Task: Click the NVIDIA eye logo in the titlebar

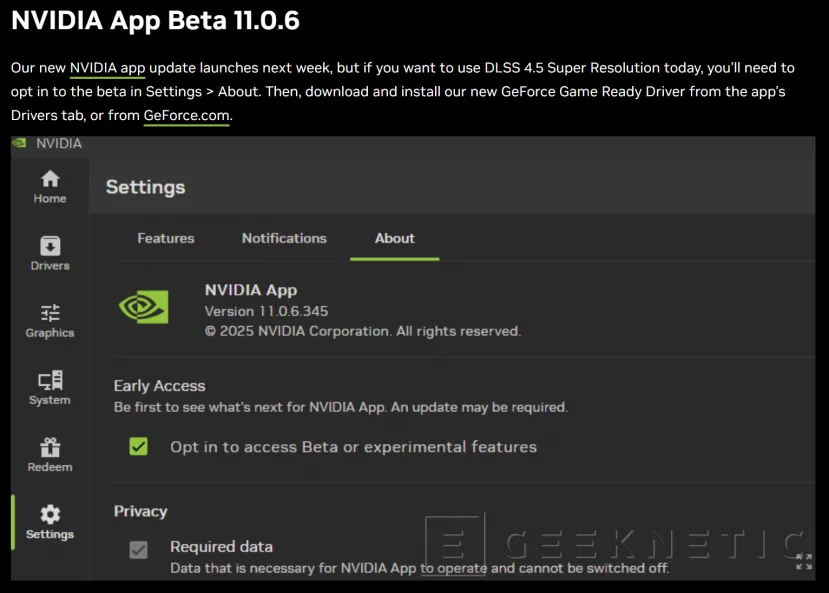Action: (x=17, y=143)
